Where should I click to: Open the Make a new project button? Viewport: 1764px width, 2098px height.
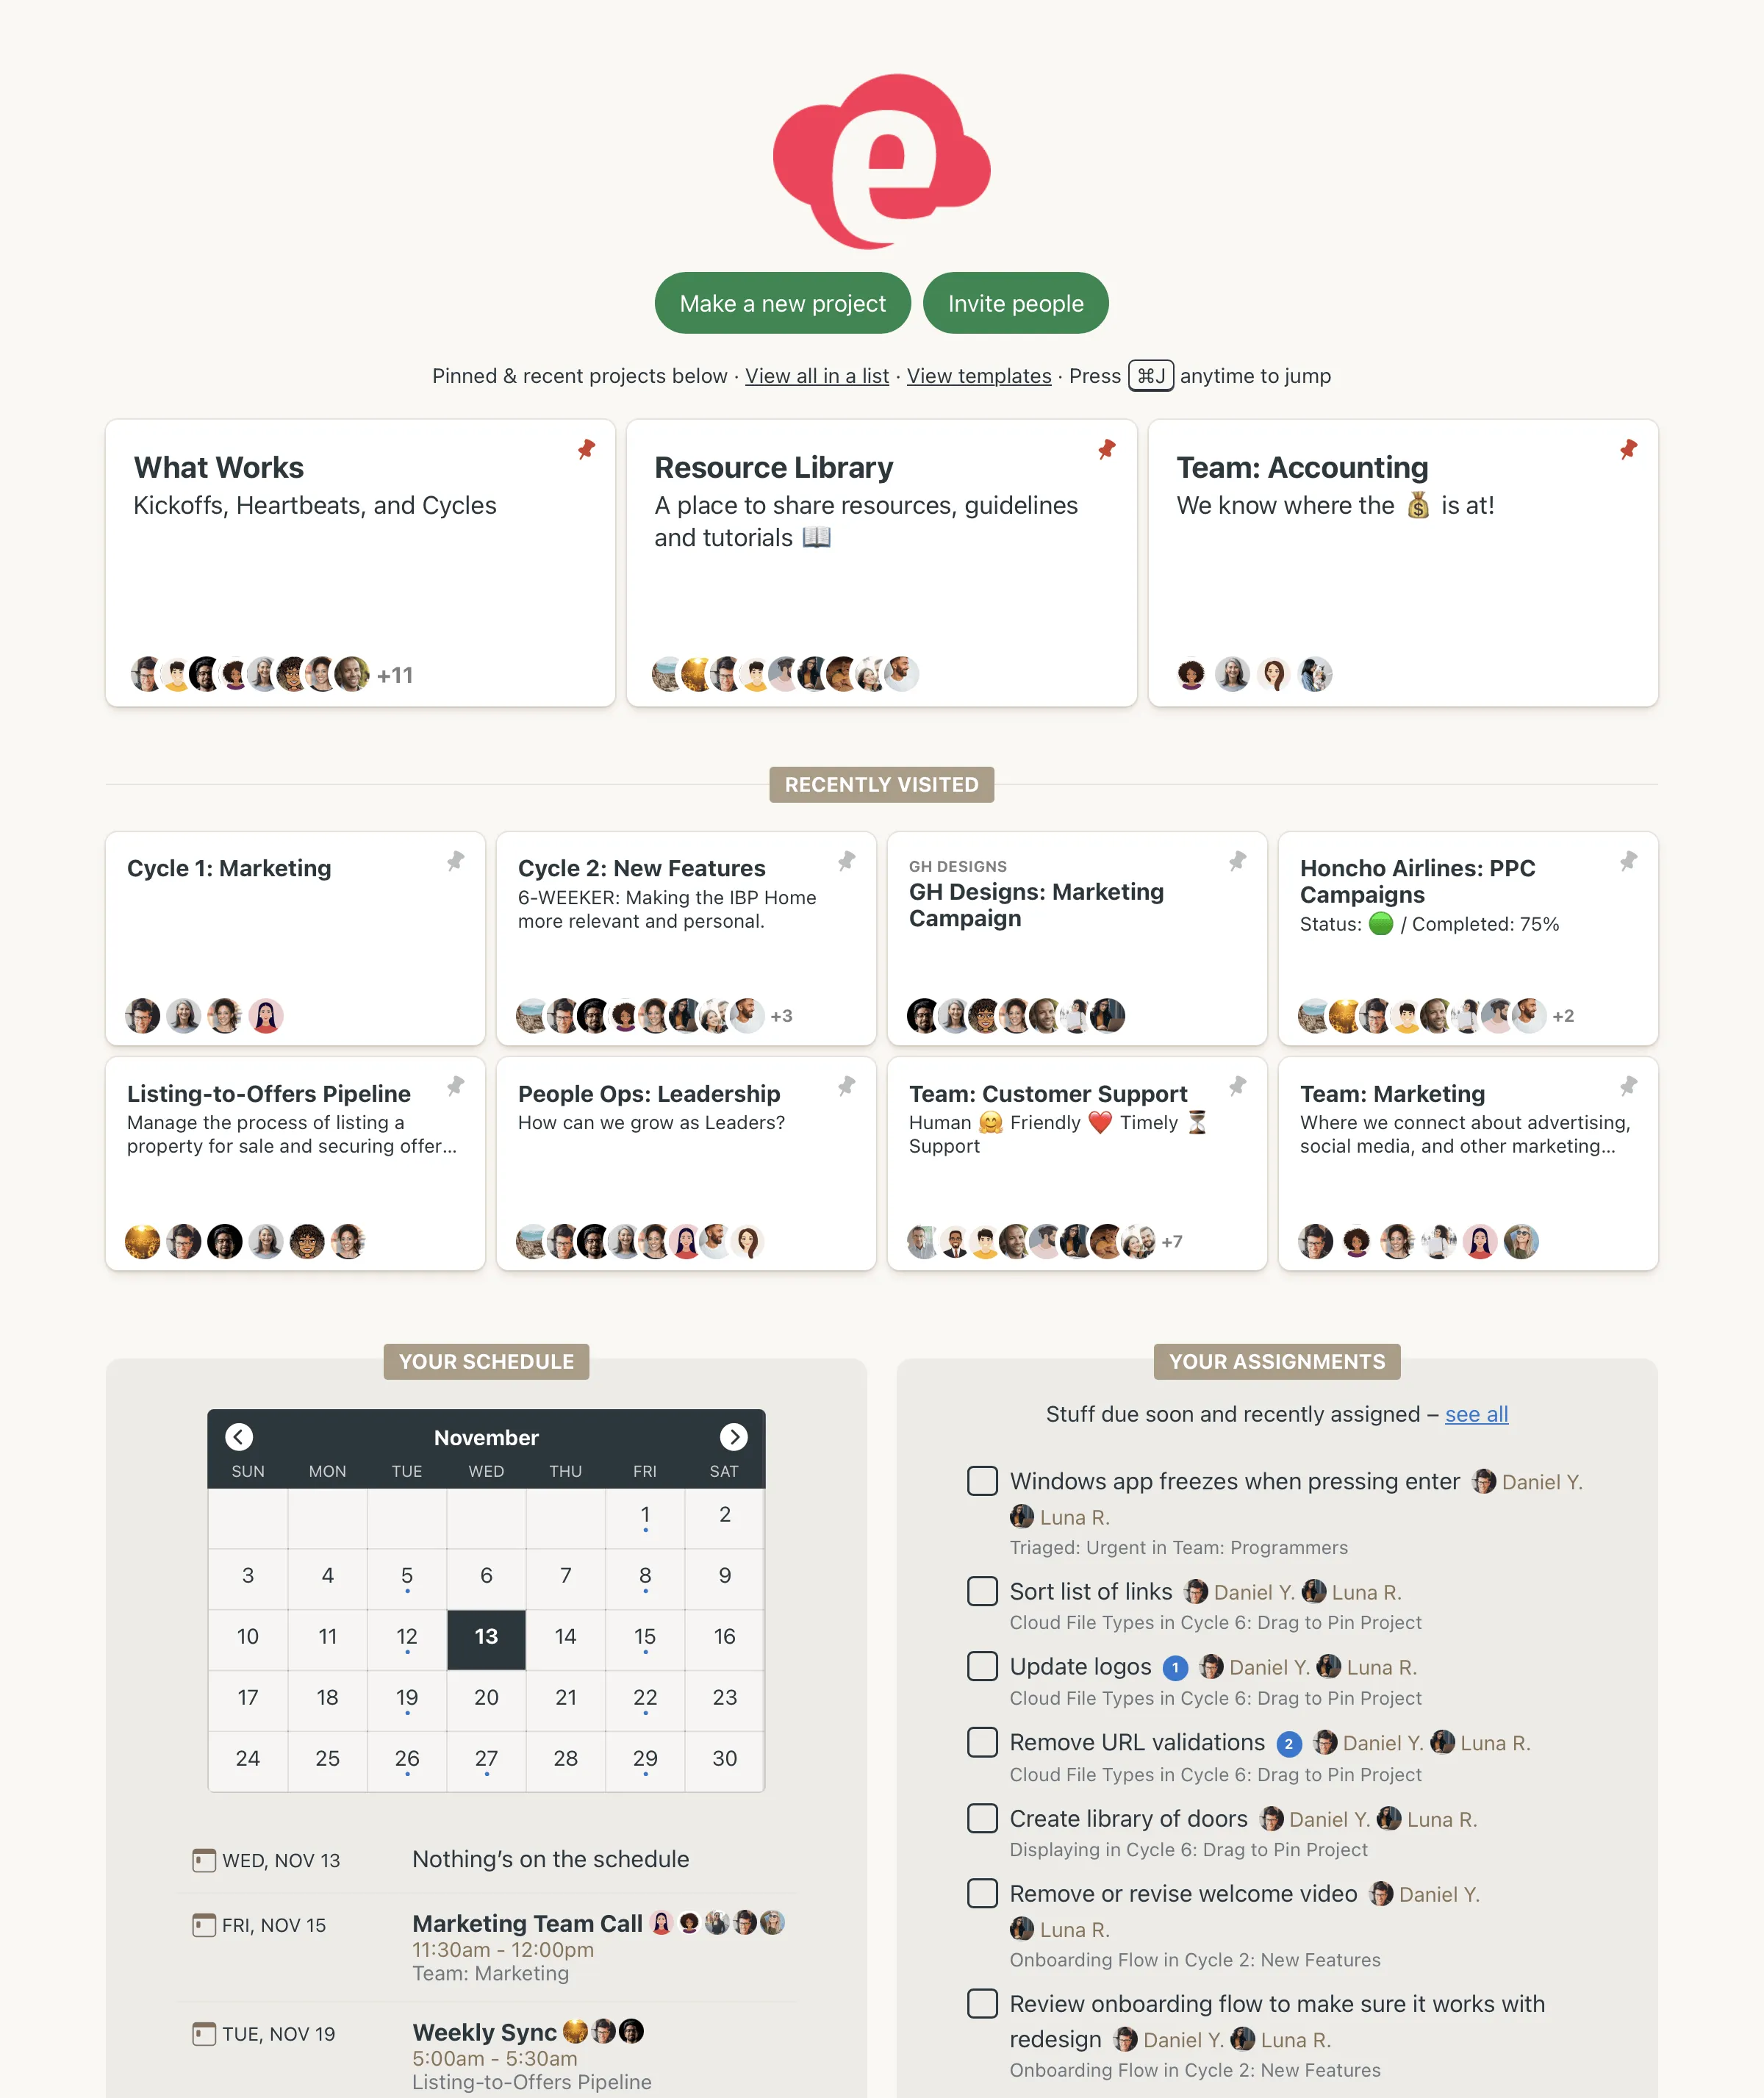point(782,304)
